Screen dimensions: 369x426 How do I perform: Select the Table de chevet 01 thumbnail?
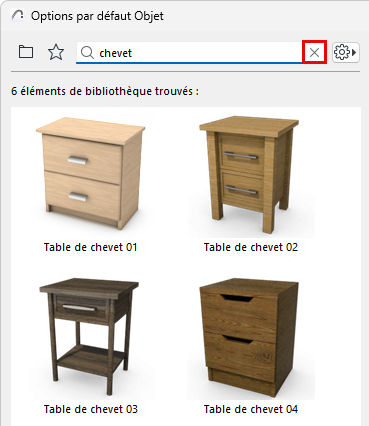90,173
